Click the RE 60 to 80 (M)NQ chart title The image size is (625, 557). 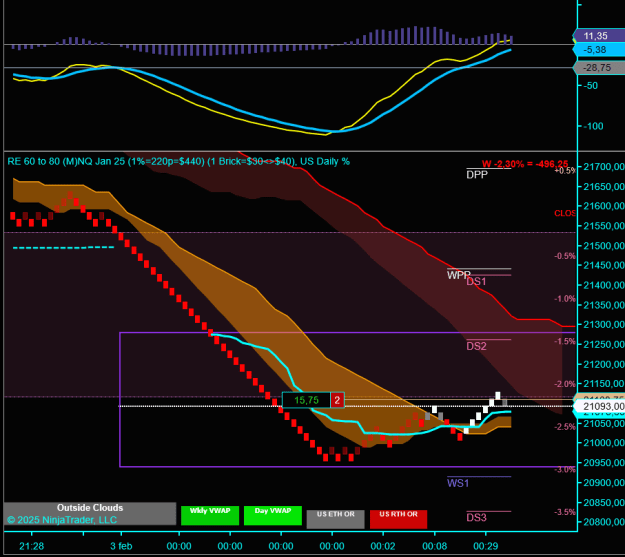coord(179,161)
